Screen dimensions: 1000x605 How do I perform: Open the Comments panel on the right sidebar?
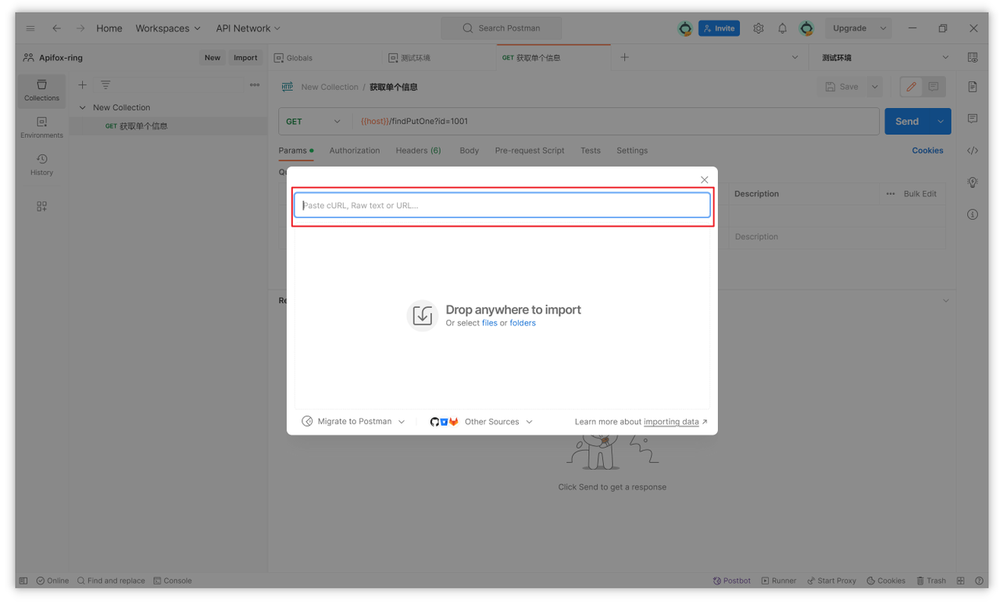pos(972,119)
